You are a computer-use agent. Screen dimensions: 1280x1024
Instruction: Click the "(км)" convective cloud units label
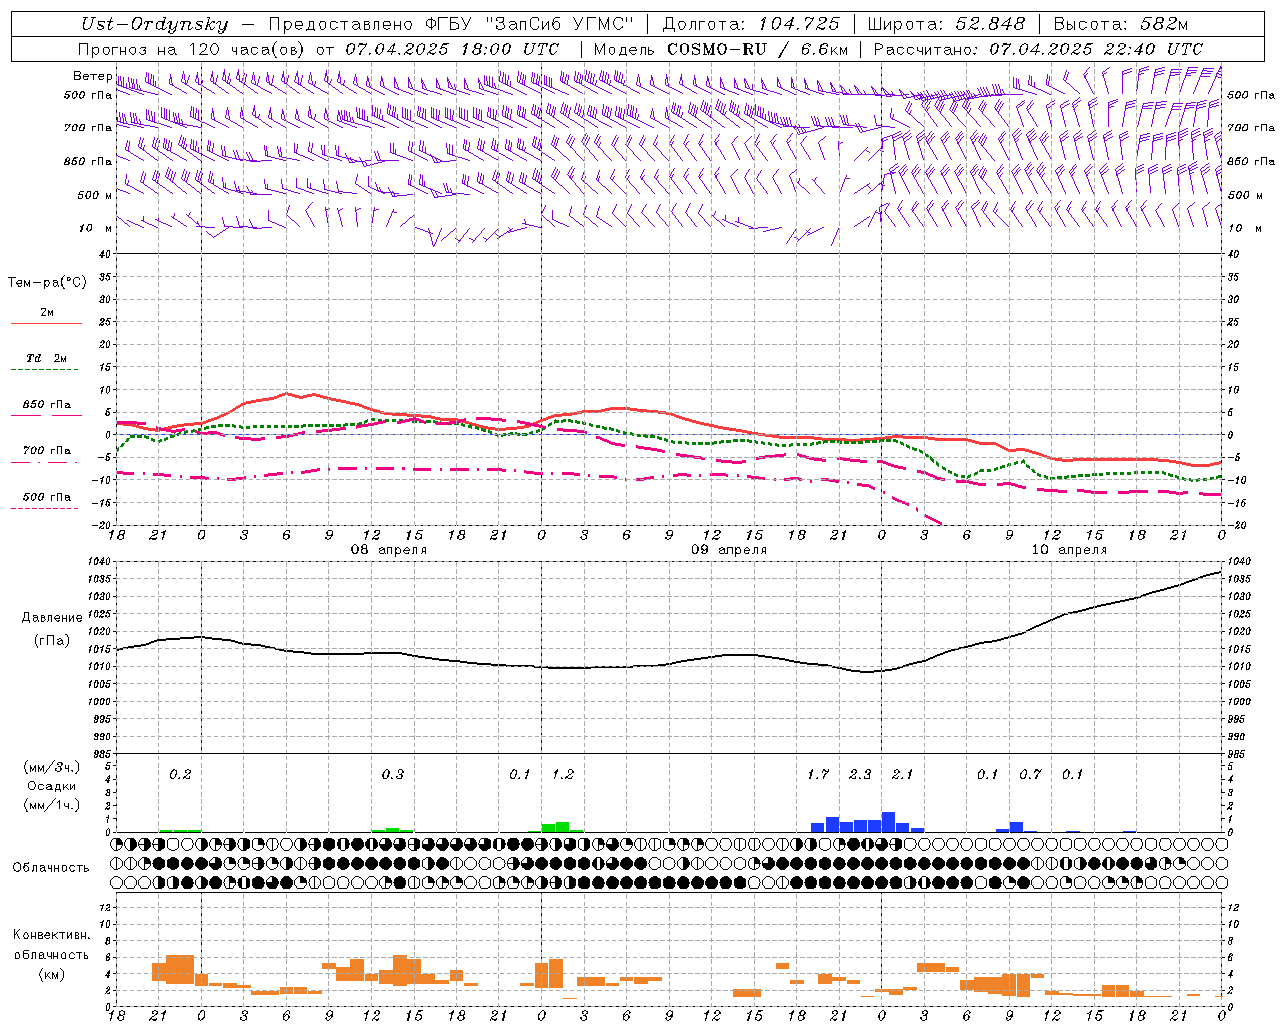pyautogui.click(x=51, y=974)
